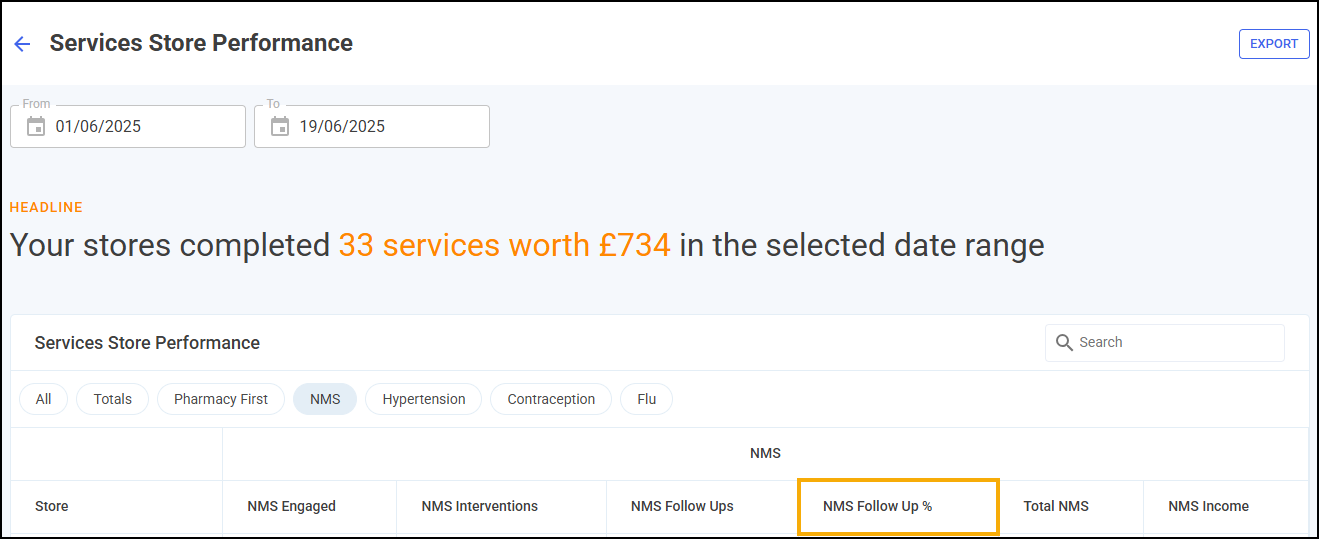Click the EXPORT button
The width and height of the screenshot is (1319, 539).
click(1274, 44)
